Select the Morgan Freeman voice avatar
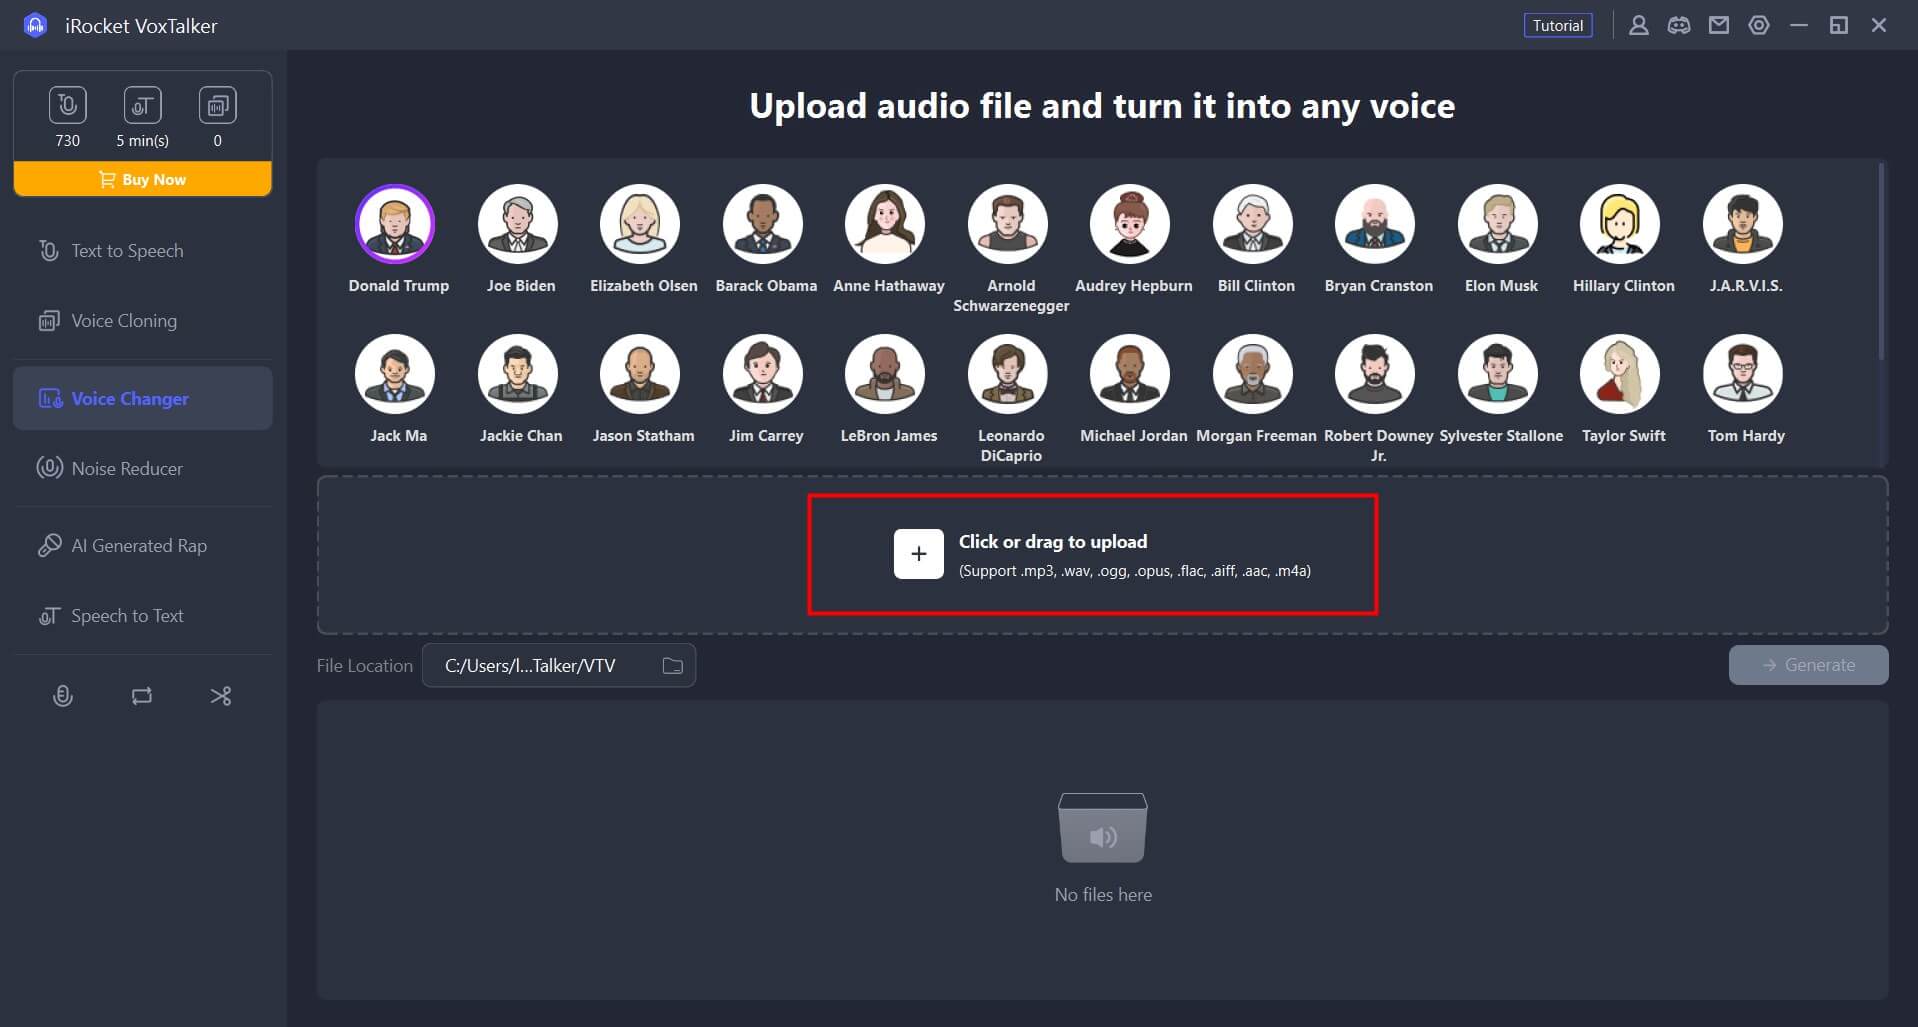 coord(1253,374)
